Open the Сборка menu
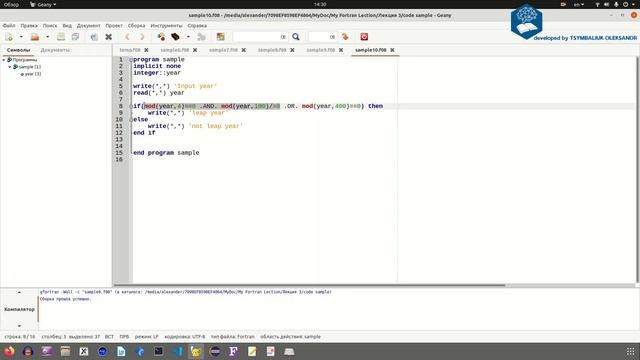 [x=136, y=25]
